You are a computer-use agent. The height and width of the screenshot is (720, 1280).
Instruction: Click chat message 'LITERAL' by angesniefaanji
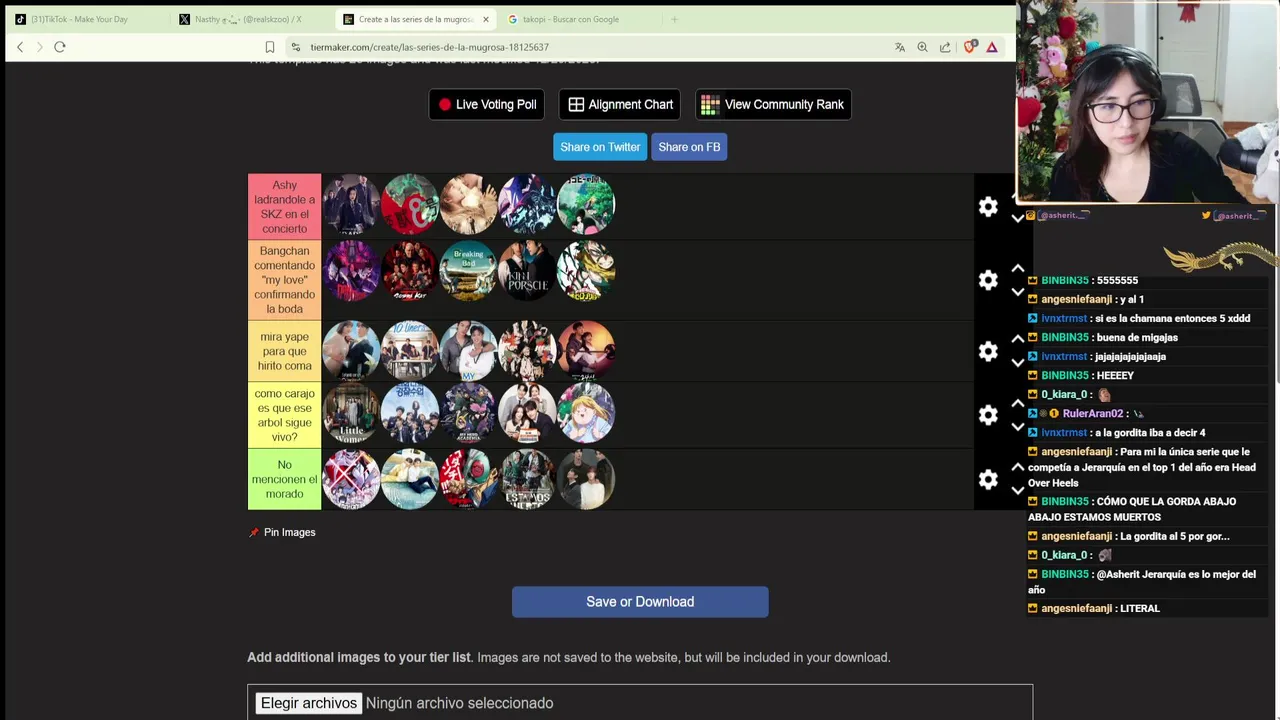click(x=1139, y=608)
